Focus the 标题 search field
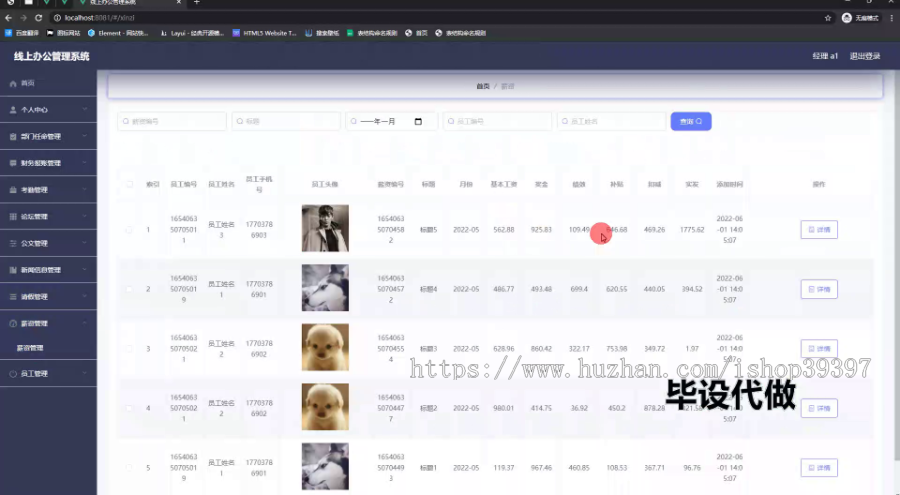Screen dimensions: 900x495 pyautogui.click(x=286, y=121)
